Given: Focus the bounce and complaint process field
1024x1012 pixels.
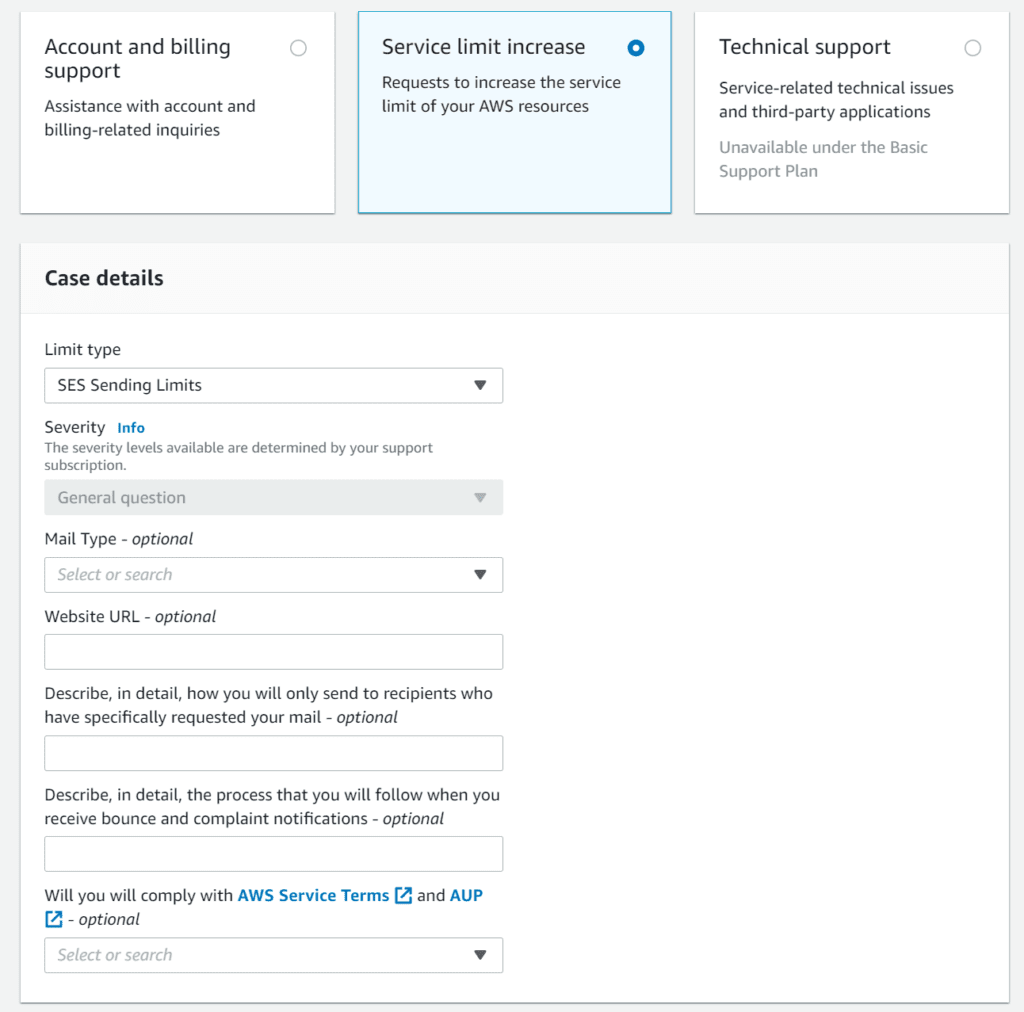Looking at the screenshot, I should [273, 854].
